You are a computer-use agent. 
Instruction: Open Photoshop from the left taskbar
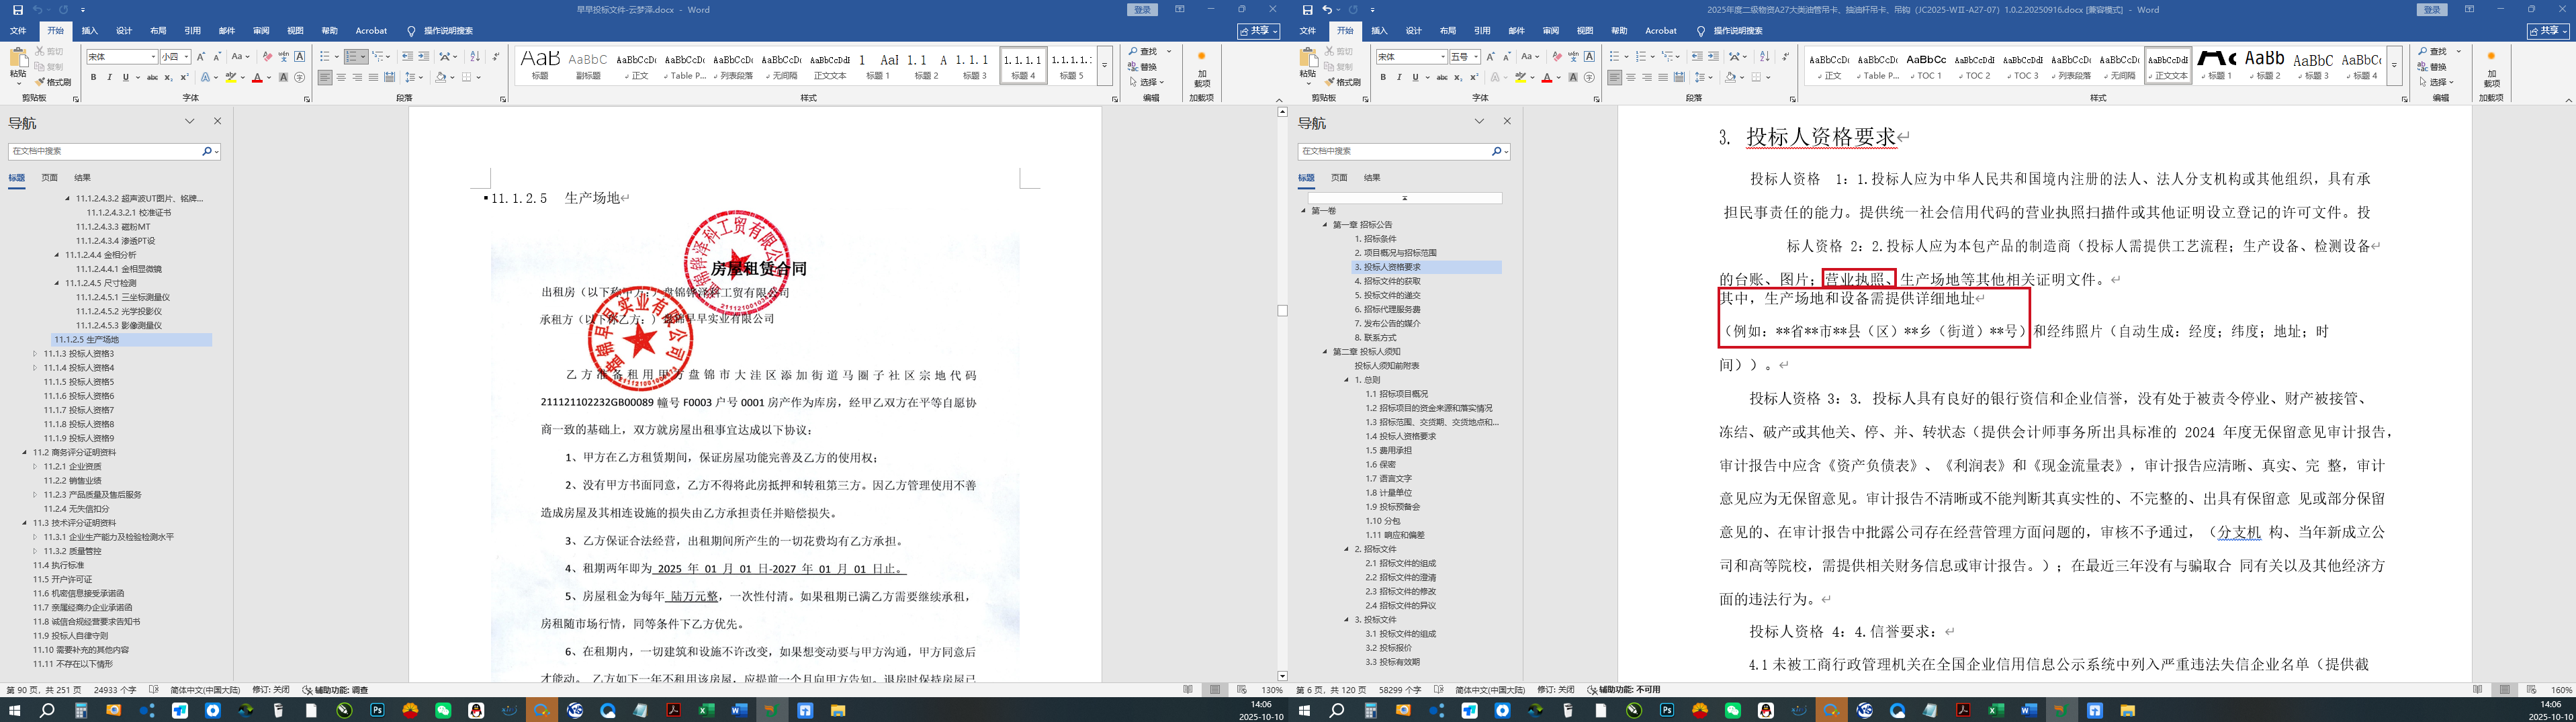[x=377, y=711]
